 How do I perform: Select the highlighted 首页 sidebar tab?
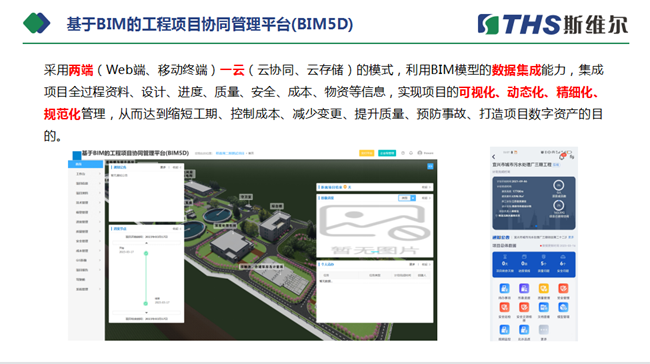(85, 164)
